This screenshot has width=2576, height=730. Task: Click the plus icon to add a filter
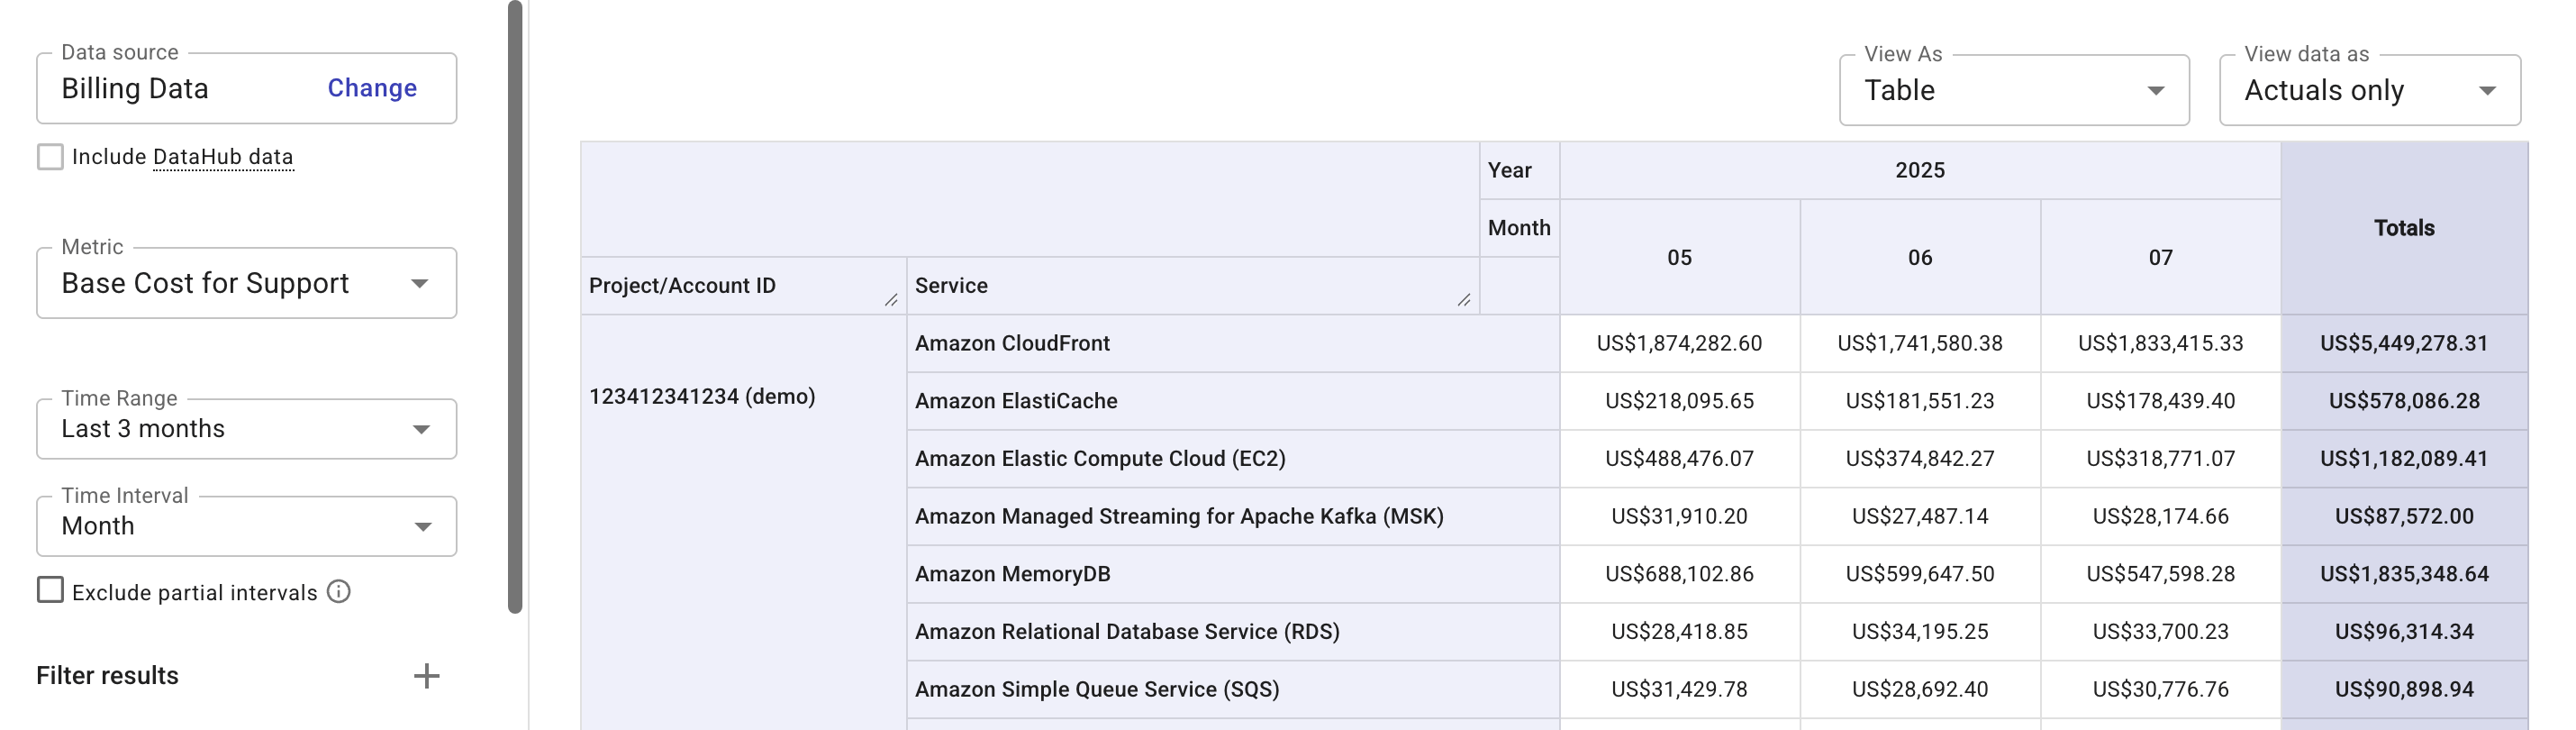pyautogui.click(x=428, y=675)
